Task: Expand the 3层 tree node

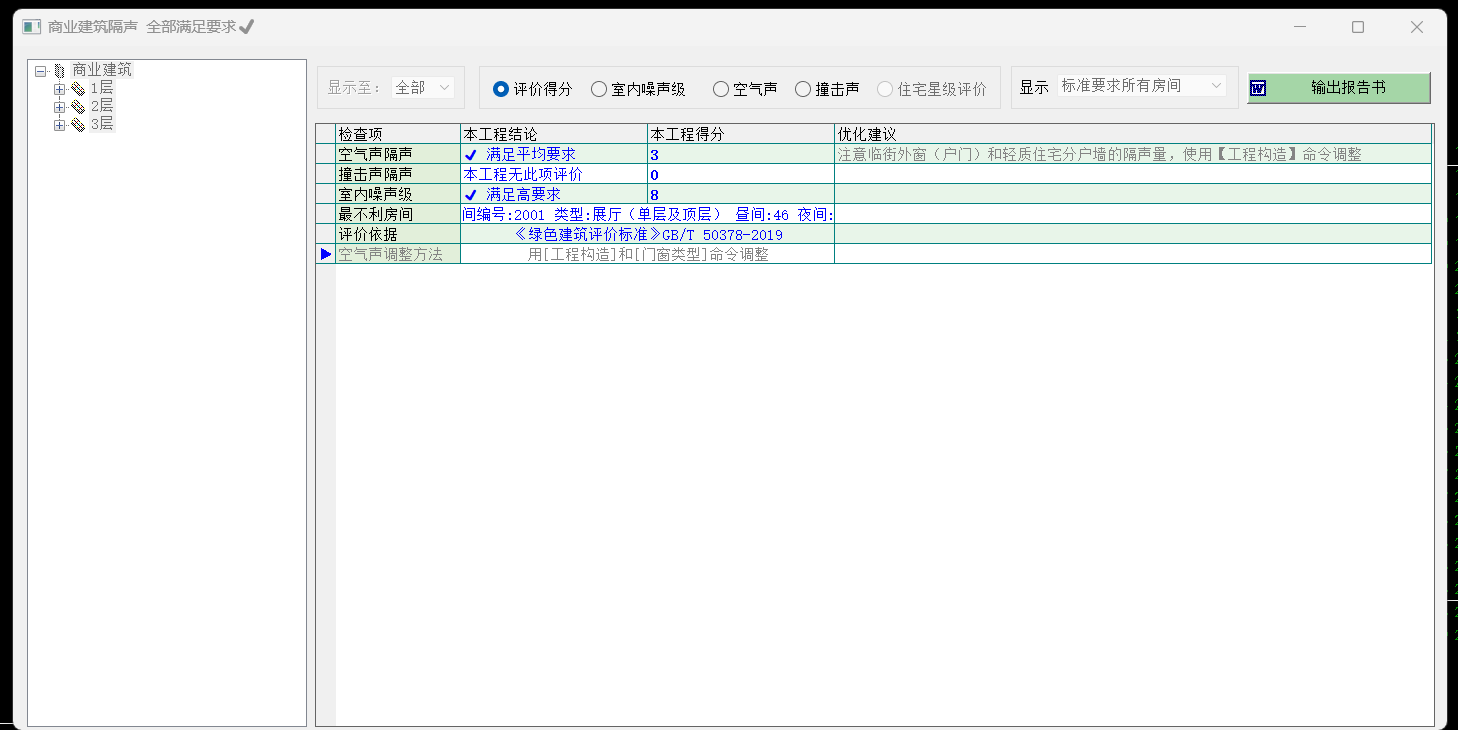Action: [59, 125]
